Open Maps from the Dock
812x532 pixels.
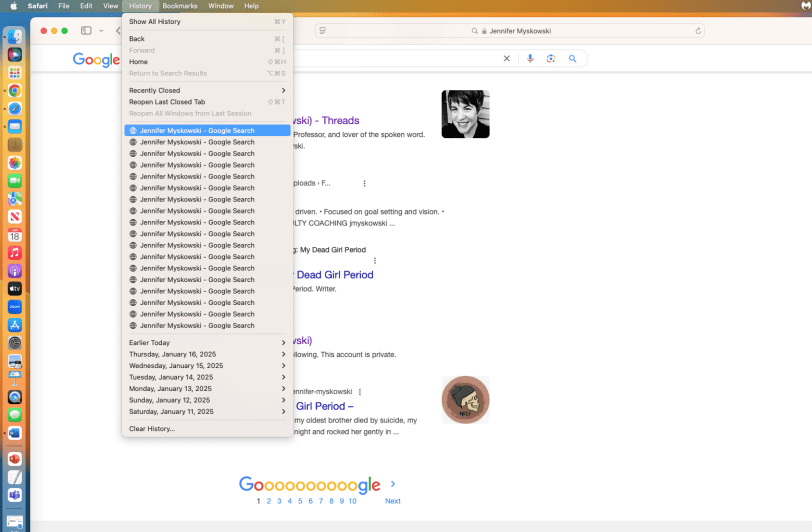(x=14, y=199)
